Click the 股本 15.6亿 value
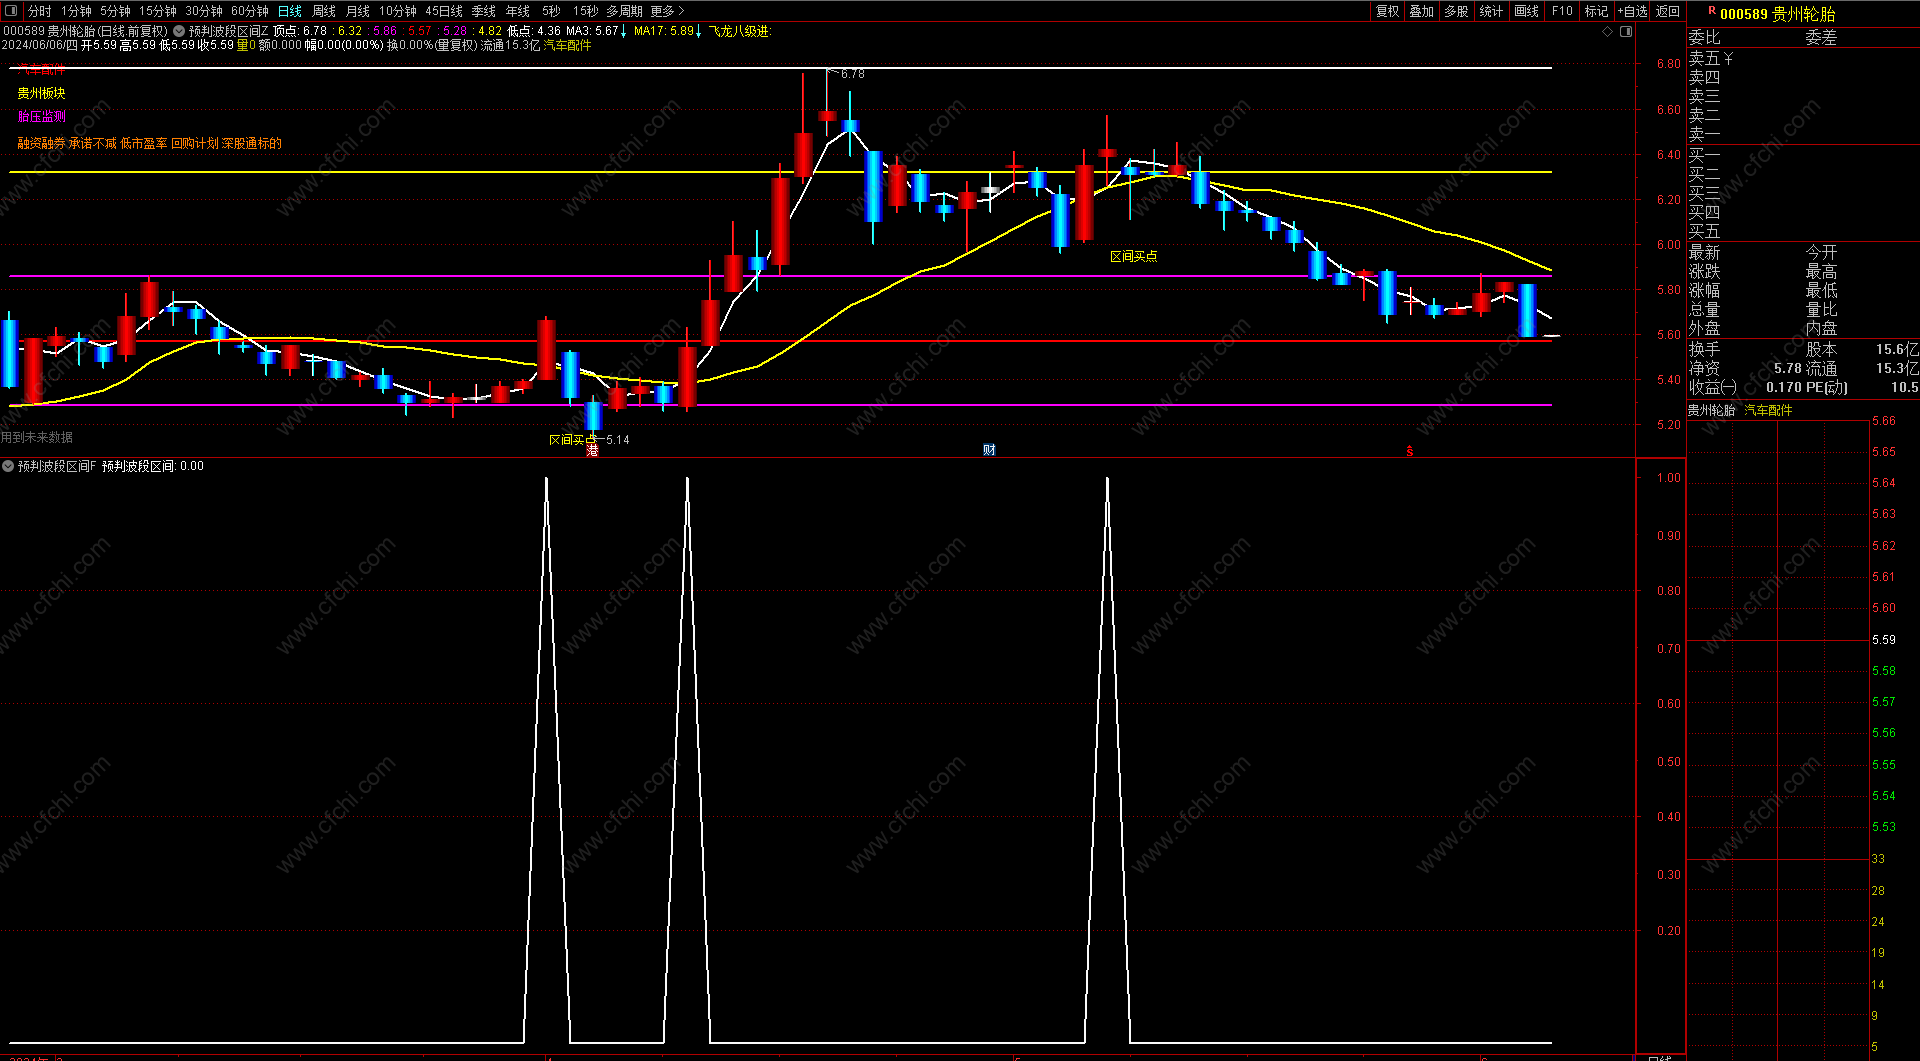 1862,349
